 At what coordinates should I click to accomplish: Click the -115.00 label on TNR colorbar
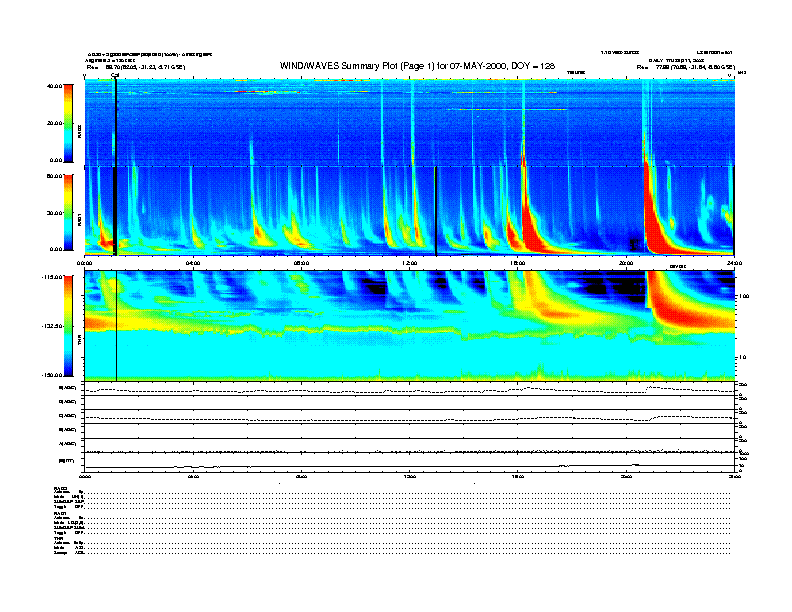(52, 277)
